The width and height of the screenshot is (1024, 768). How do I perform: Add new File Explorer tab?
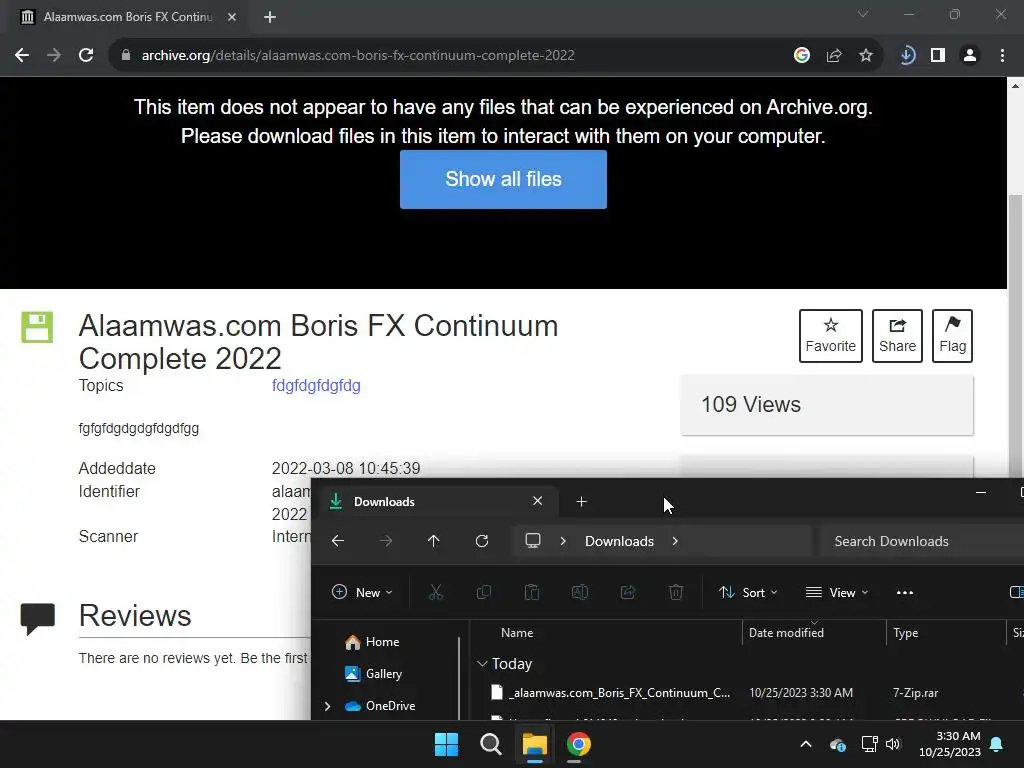pos(581,502)
